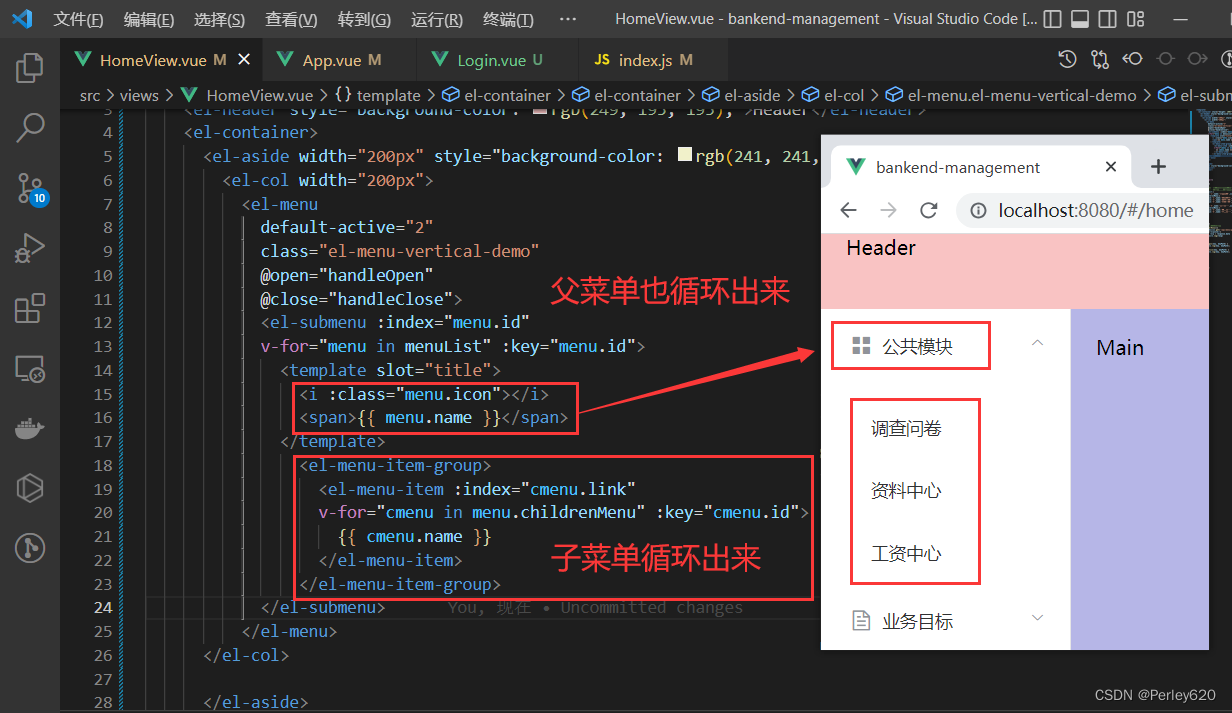
Task: Click the VS Code logo in title bar
Action: coord(22,19)
